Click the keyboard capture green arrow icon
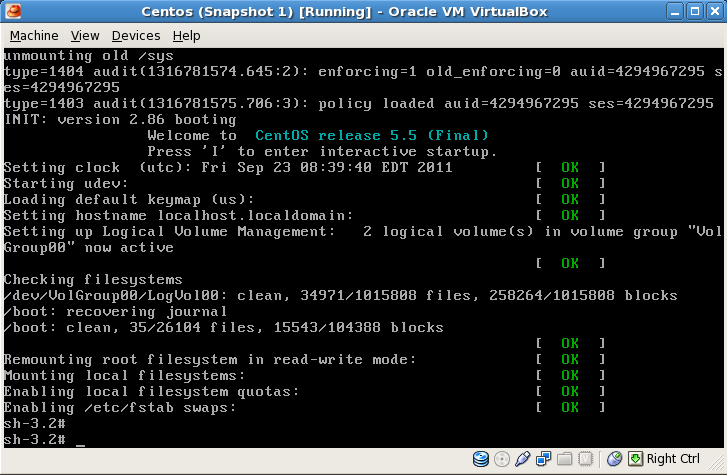 (x=635, y=459)
